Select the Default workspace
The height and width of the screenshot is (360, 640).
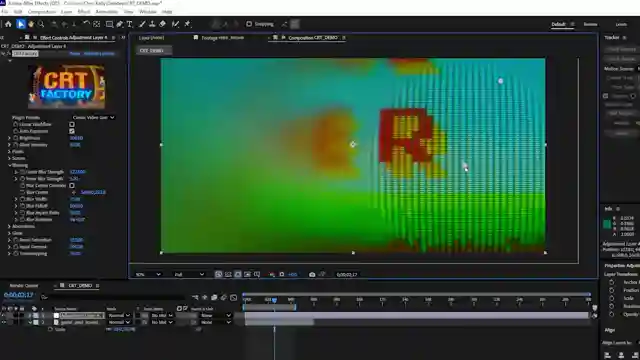pos(558,24)
